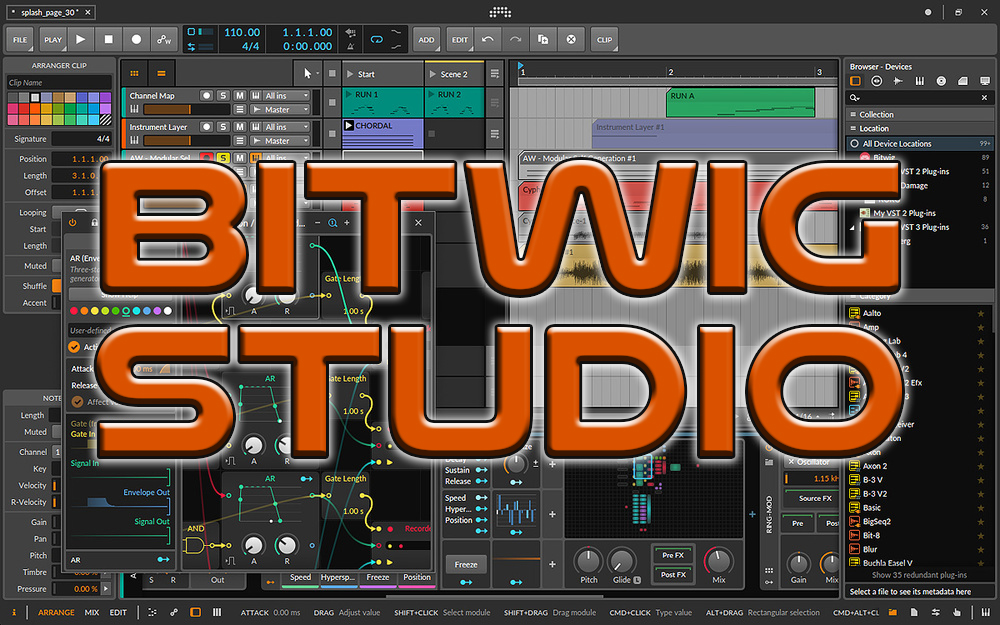This screenshot has width=1000, height=625.
Task: Switch to bottom EDIT view tab
Action: (x=118, y=612)
